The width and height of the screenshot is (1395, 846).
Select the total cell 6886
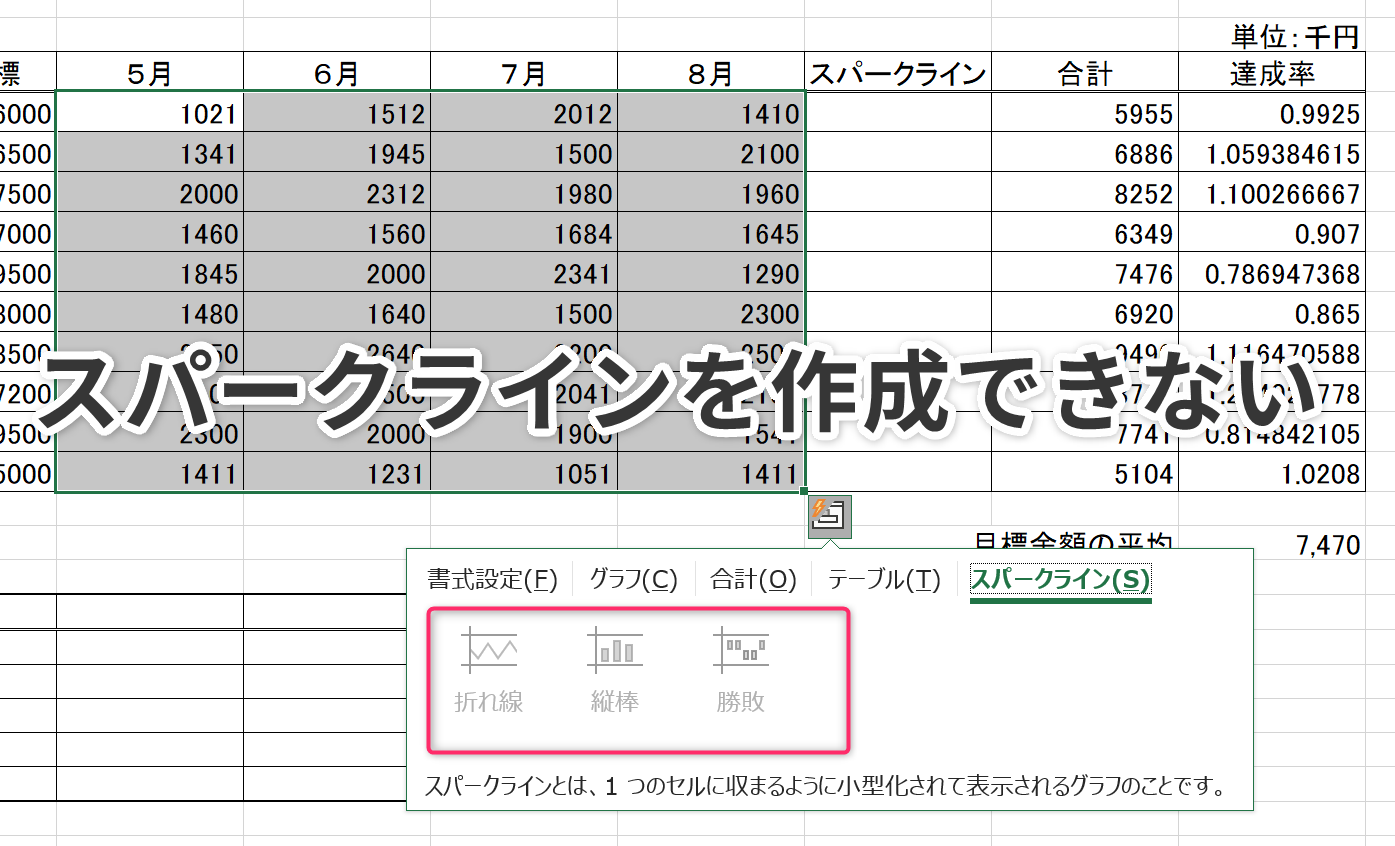(1085, 152)
